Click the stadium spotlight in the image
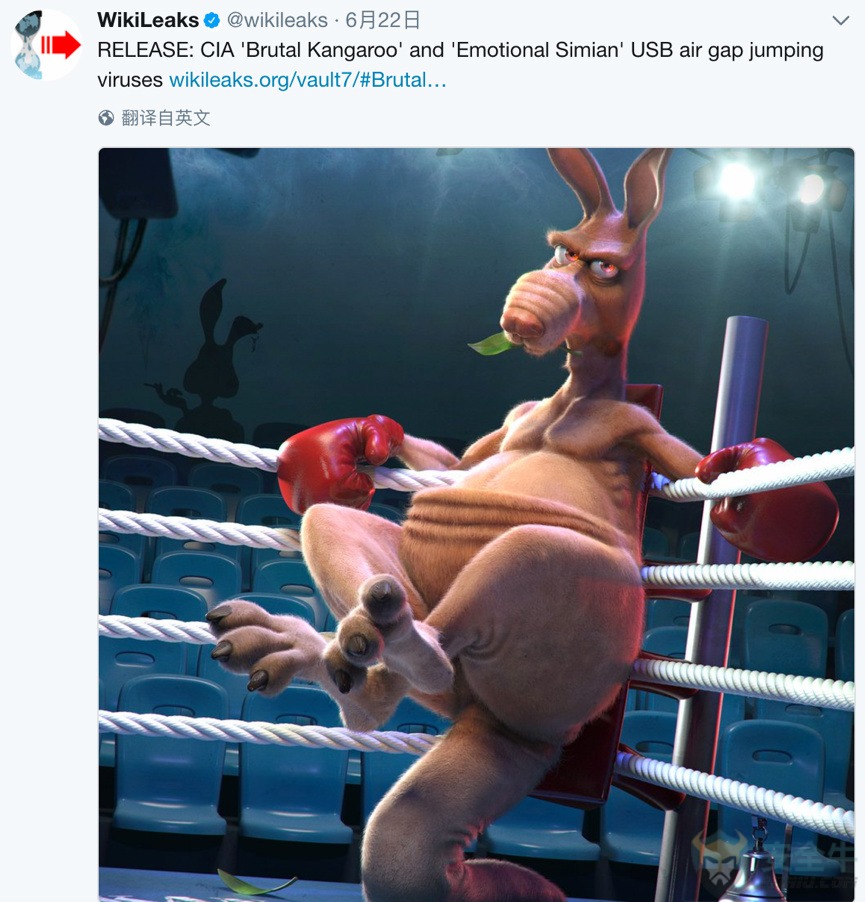Image resolution: width=865 pixels, height=902 pixels. coord(736,179)
